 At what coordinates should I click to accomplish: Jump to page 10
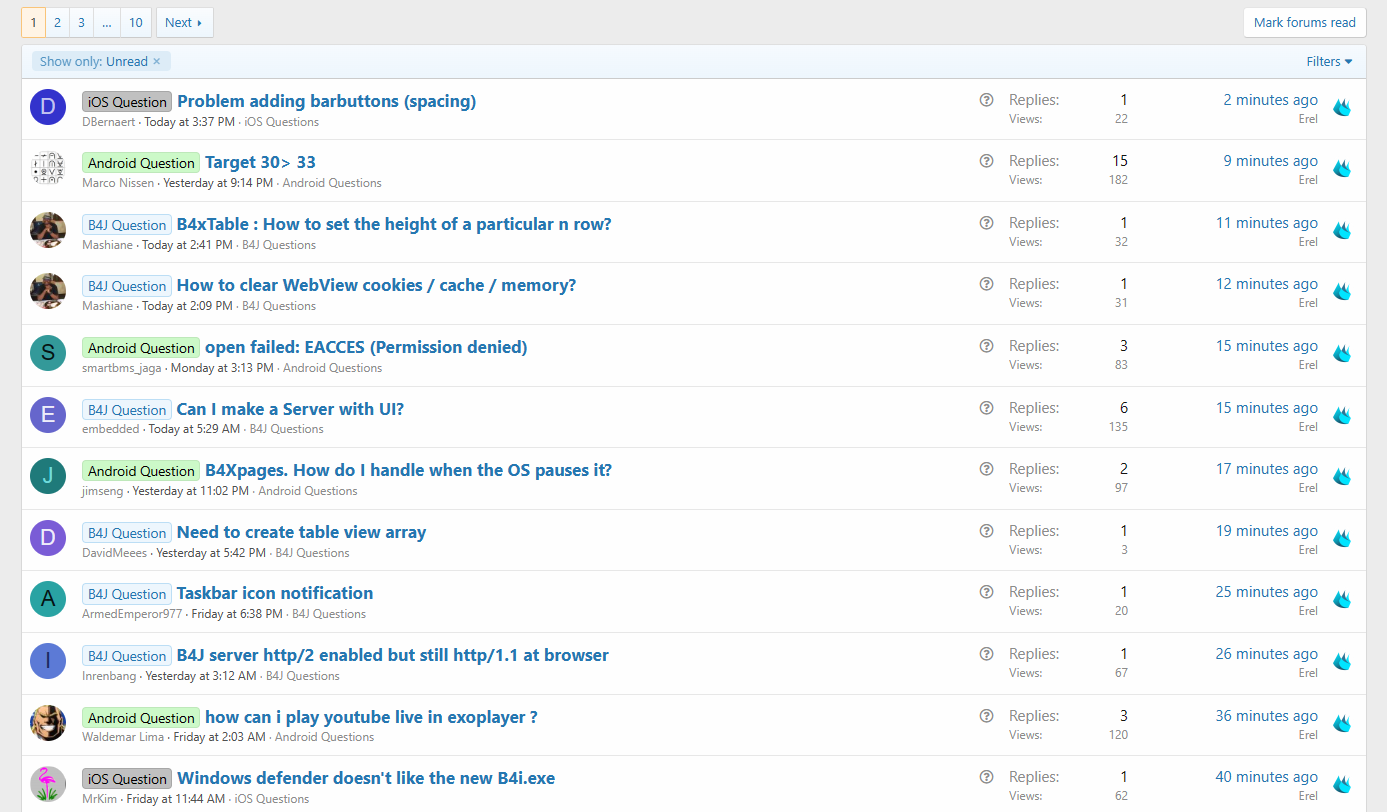pos(135,22)
